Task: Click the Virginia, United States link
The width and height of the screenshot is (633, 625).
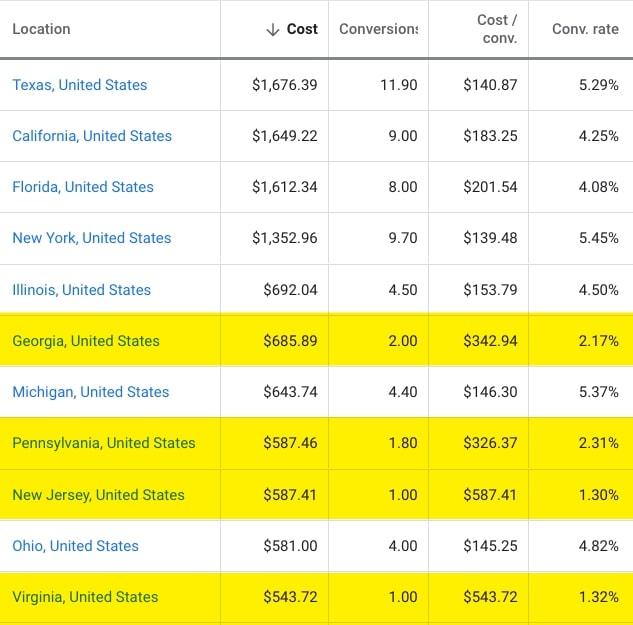Action: (85, 597)
